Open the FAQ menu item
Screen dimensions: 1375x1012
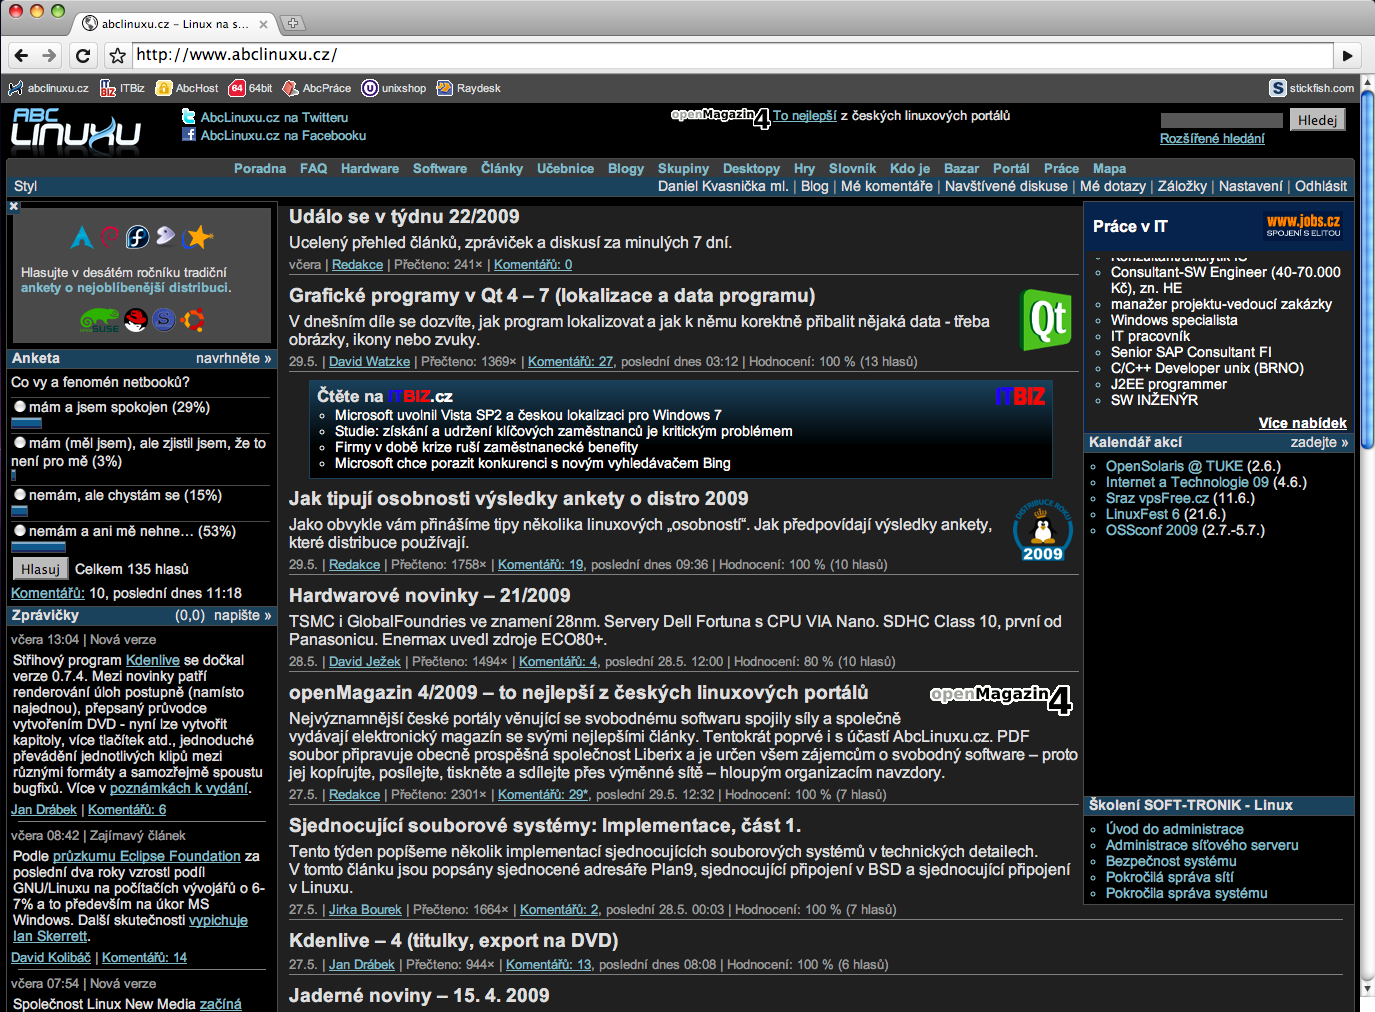point(314,168)
